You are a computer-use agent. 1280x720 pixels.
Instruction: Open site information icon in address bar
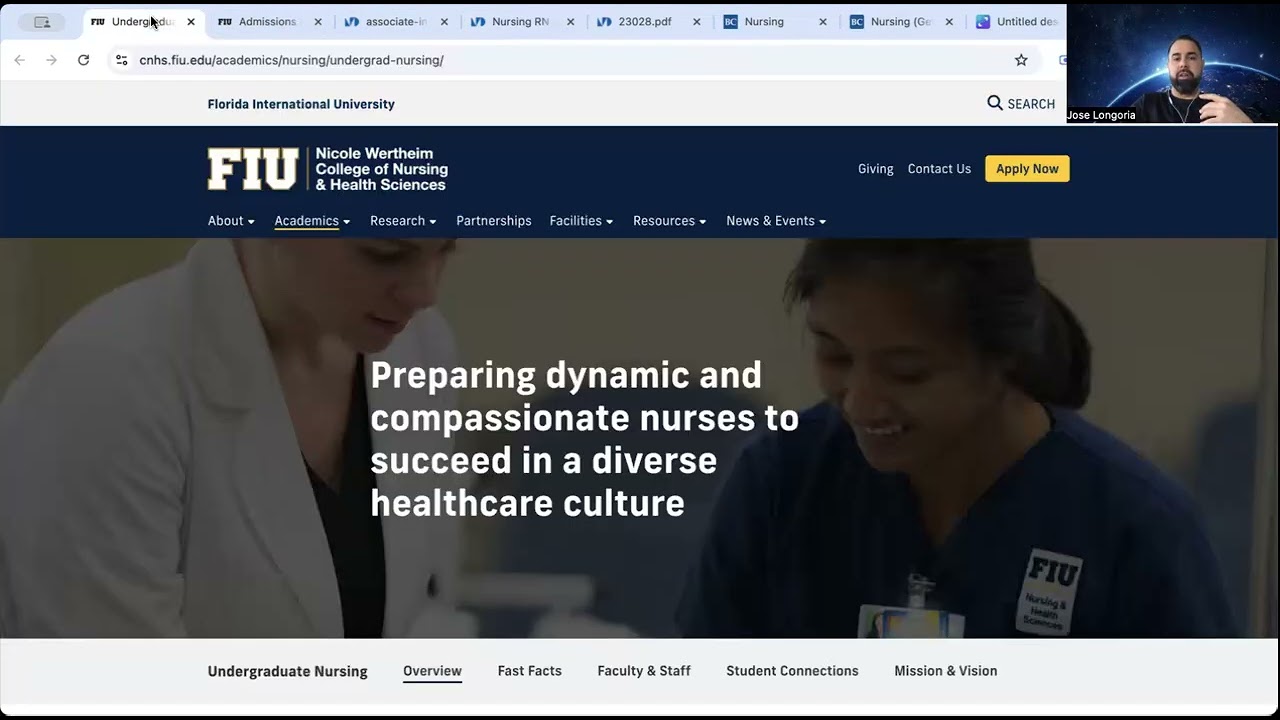[x=122, y=60]
